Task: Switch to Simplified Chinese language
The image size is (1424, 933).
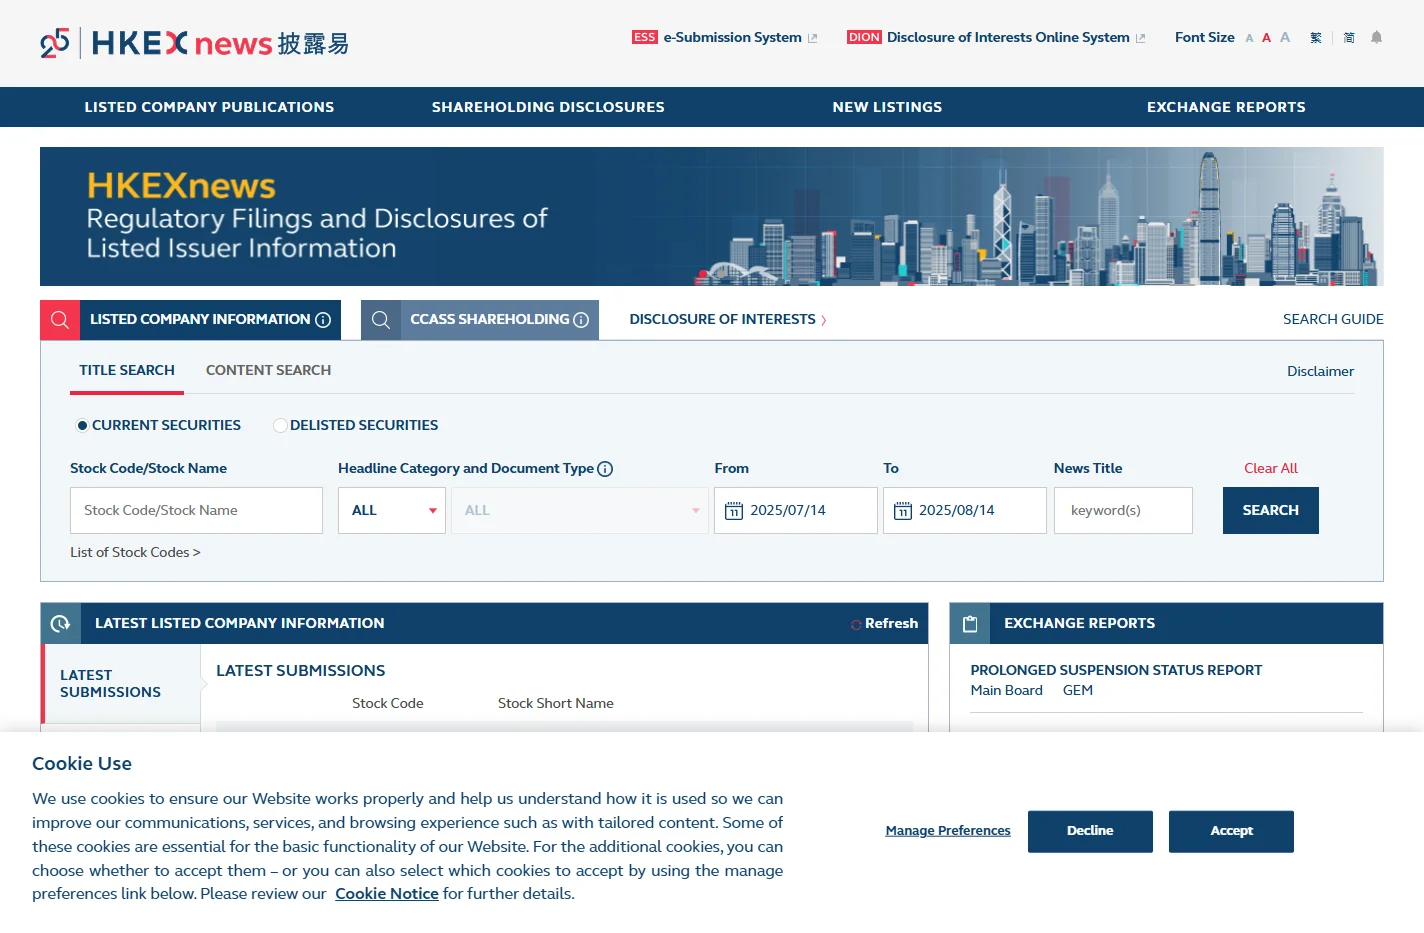Action: 1349,37
